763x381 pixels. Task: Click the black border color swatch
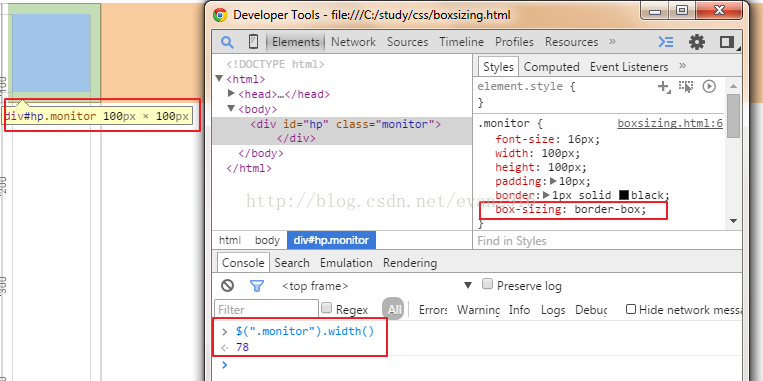pos(624,196)
